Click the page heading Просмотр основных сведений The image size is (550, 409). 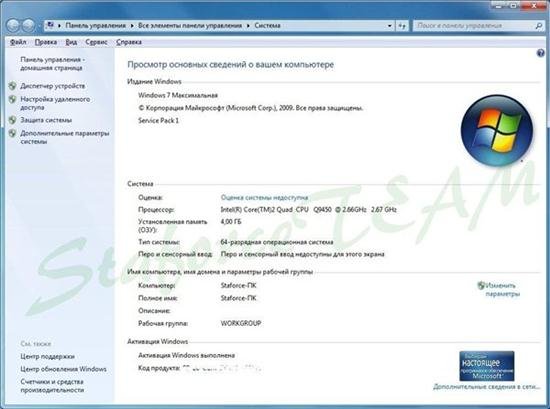click(x=230, y=65)
